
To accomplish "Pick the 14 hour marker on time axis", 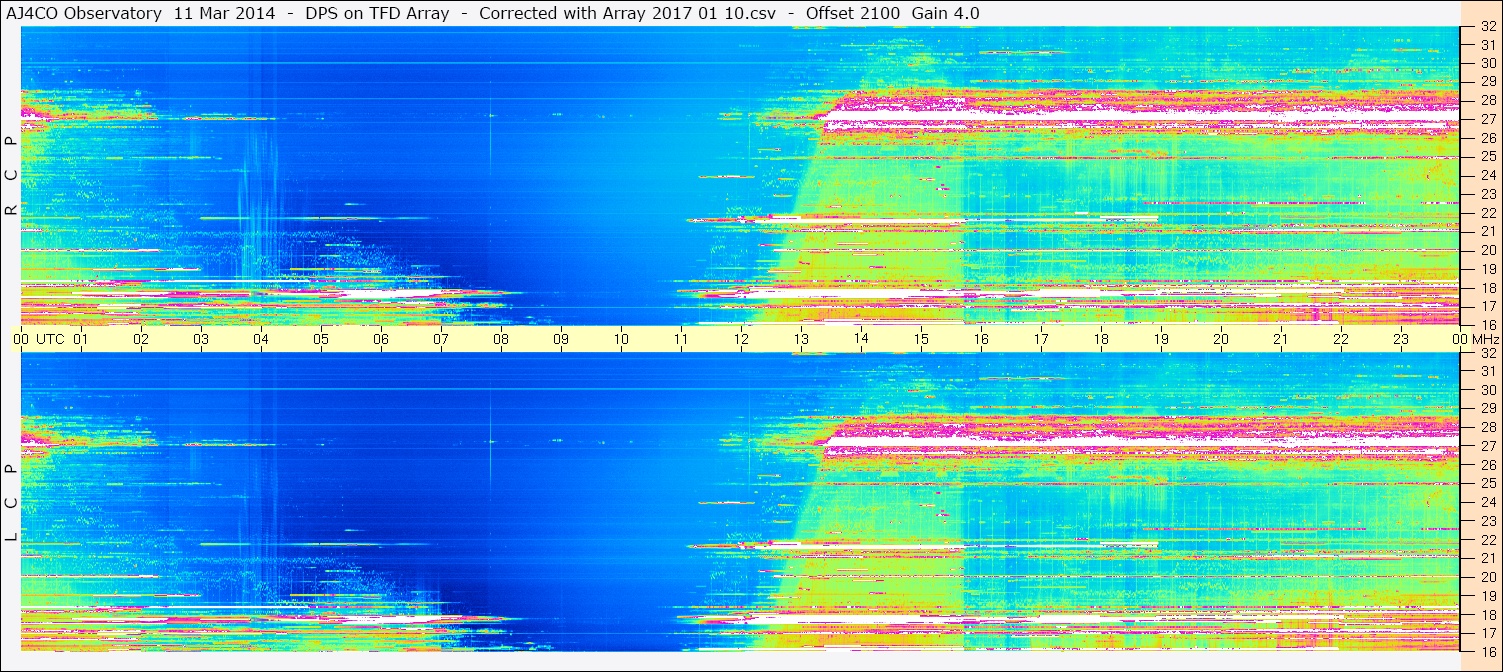I will pos(861,339).
